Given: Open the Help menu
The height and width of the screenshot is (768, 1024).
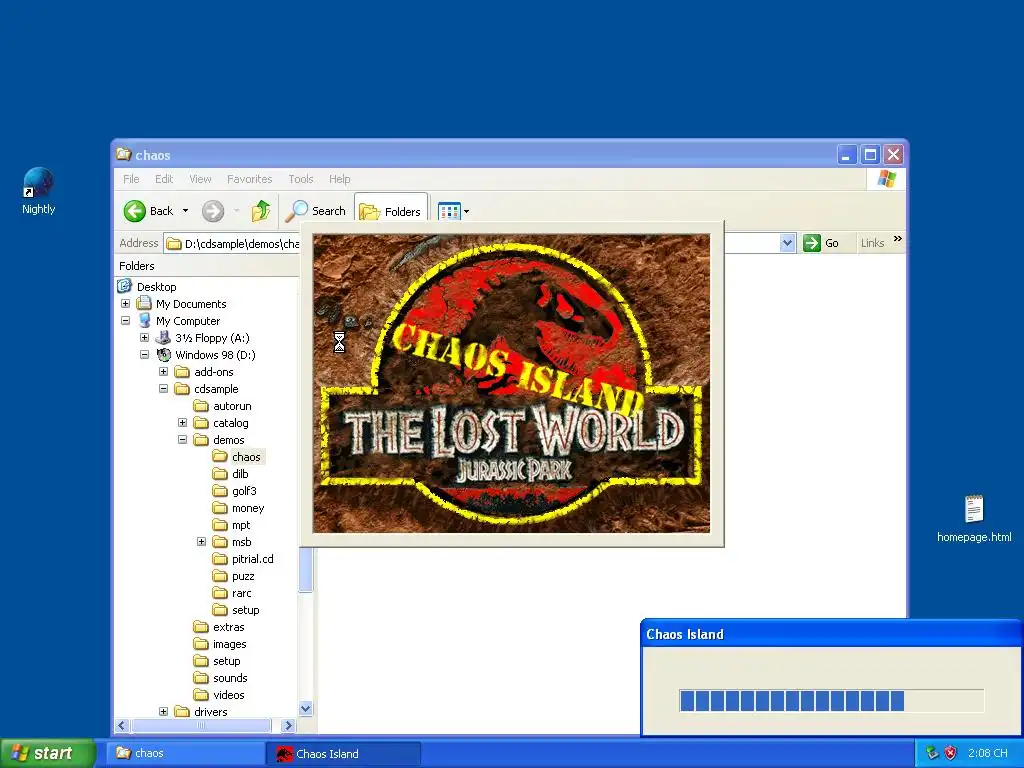Looking at the screenshot, I should pyautogui.click(x=340, y=179).
